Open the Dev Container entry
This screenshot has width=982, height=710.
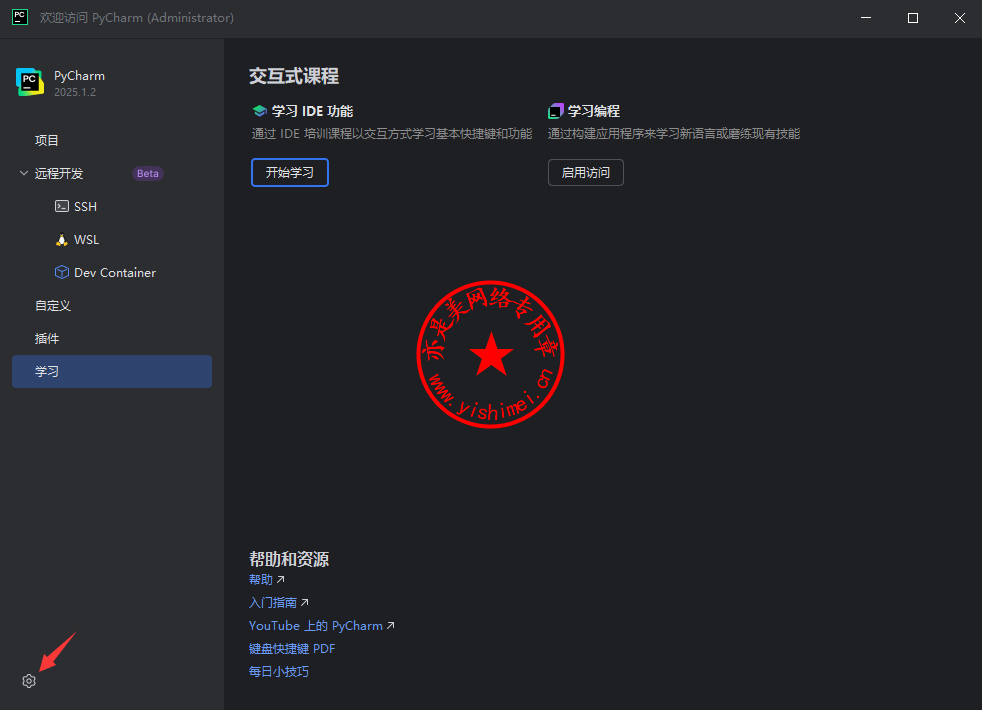pos(115,272)
